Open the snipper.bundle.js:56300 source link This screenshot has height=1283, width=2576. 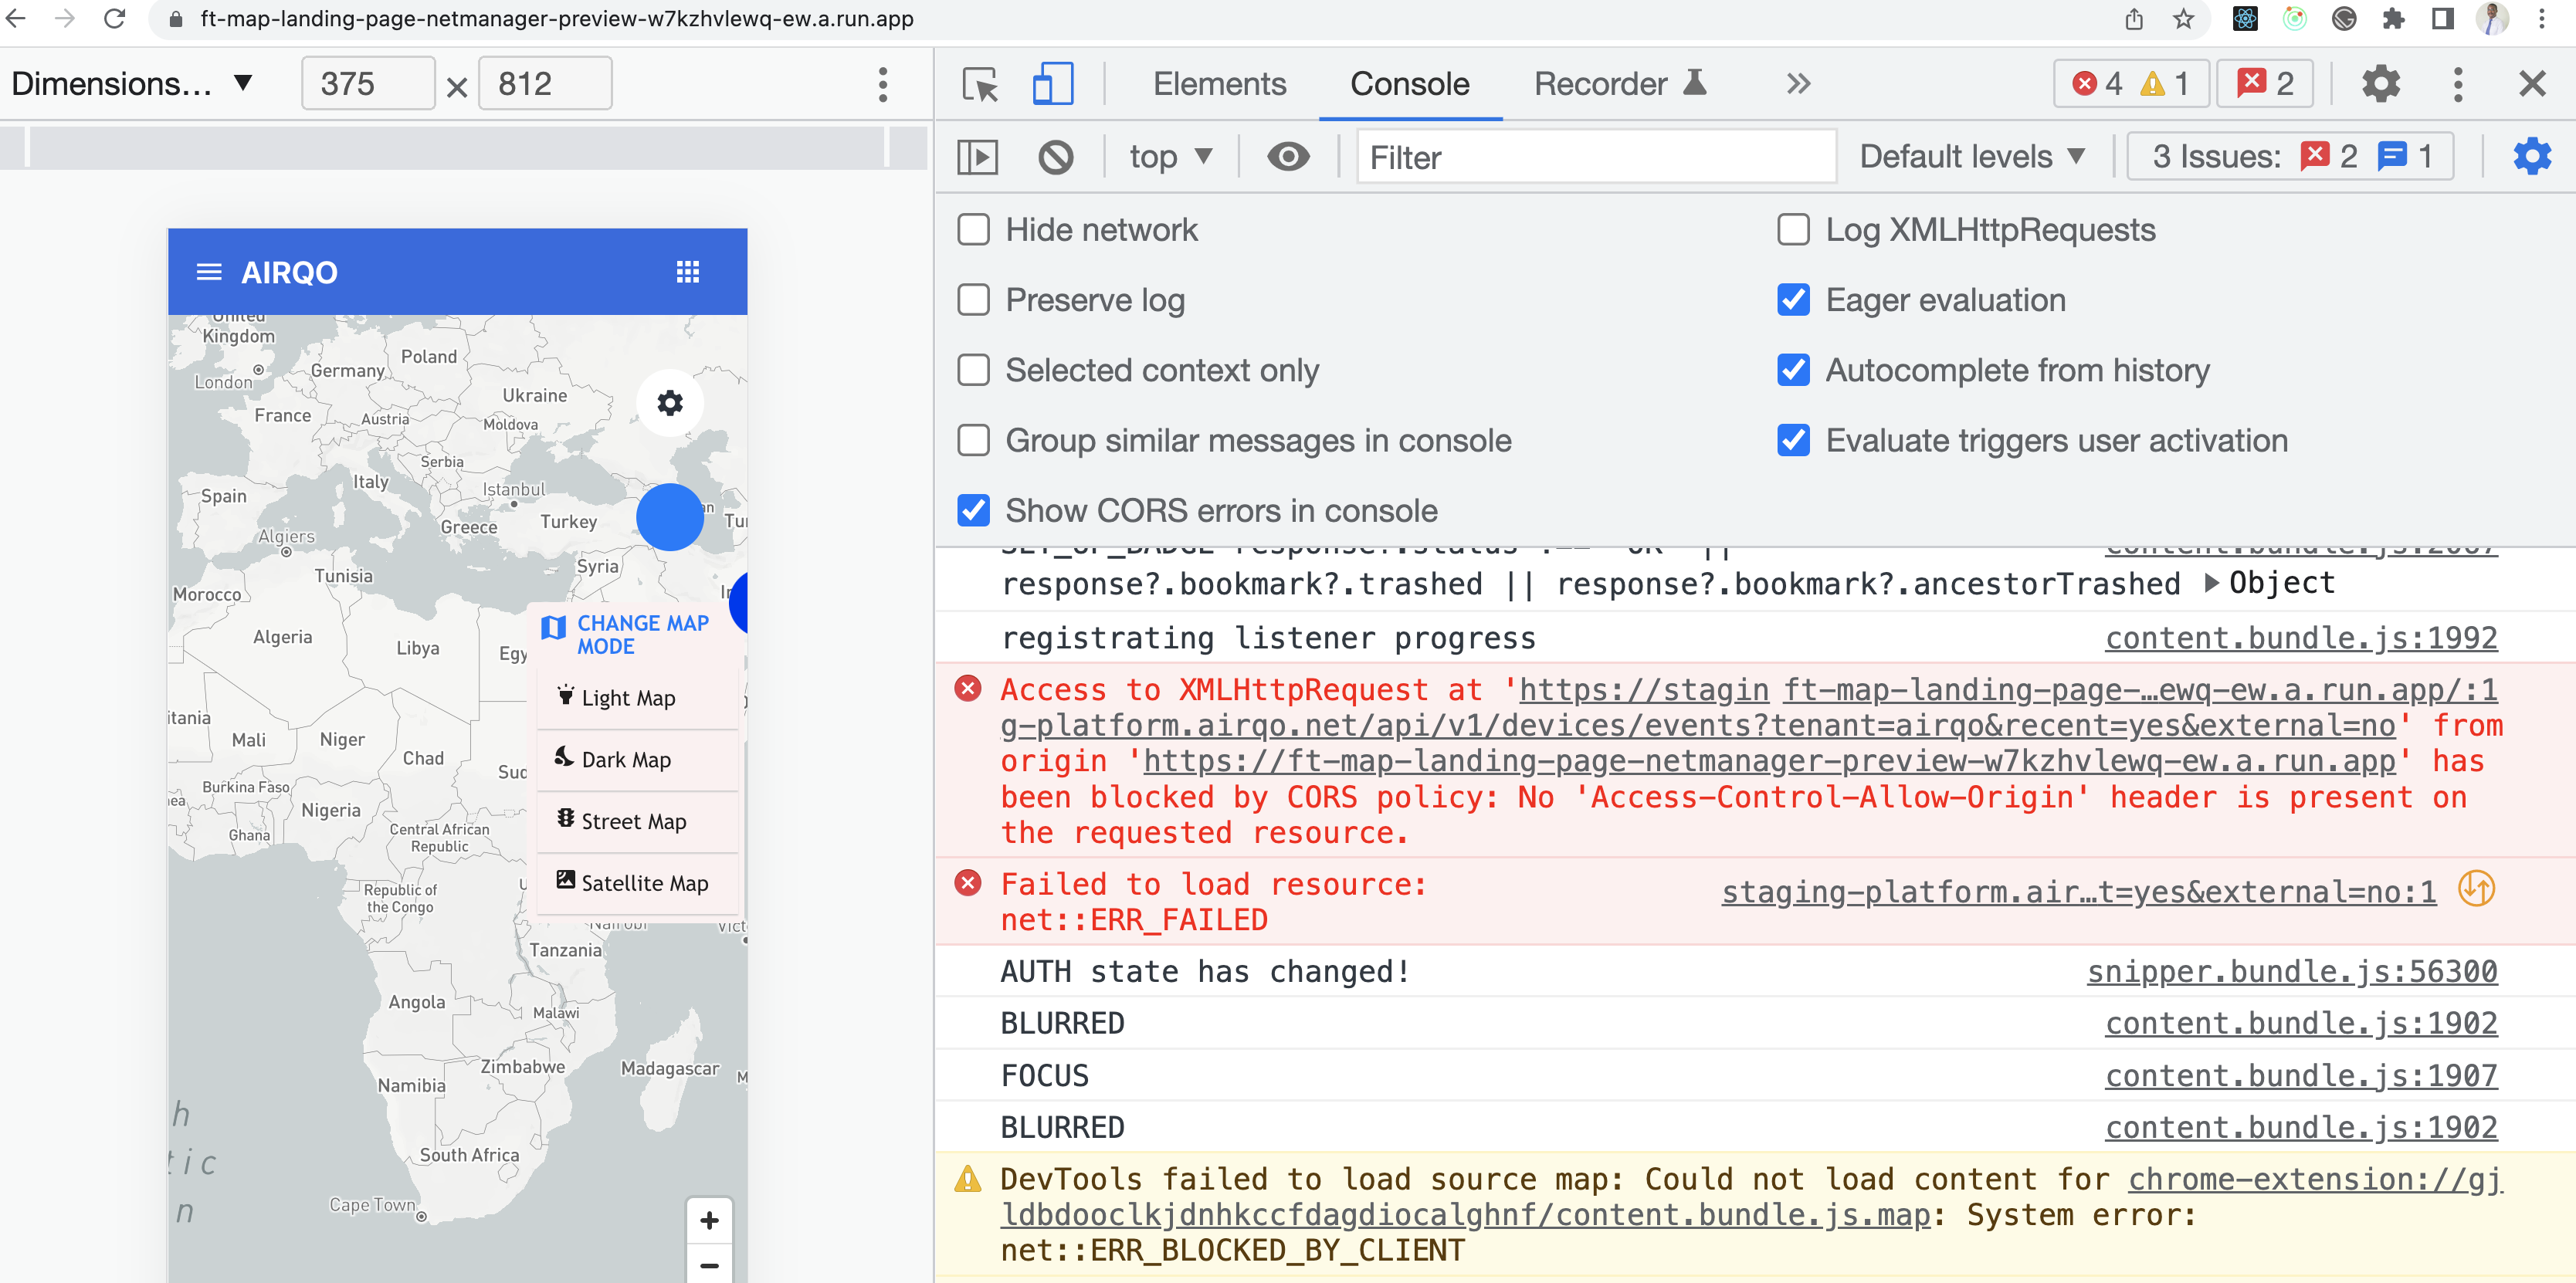tap(2290, 971)
